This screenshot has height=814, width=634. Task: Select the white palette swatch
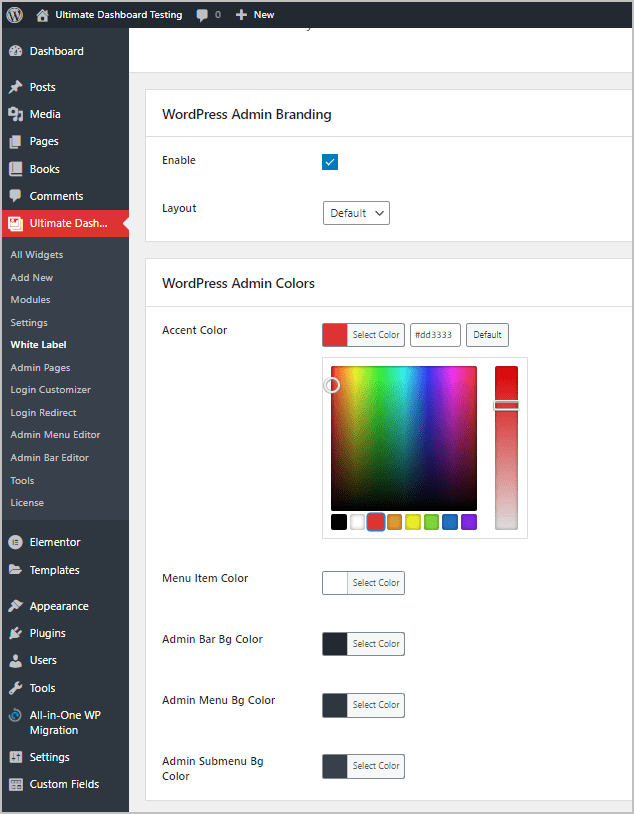[x=357, y=522]
